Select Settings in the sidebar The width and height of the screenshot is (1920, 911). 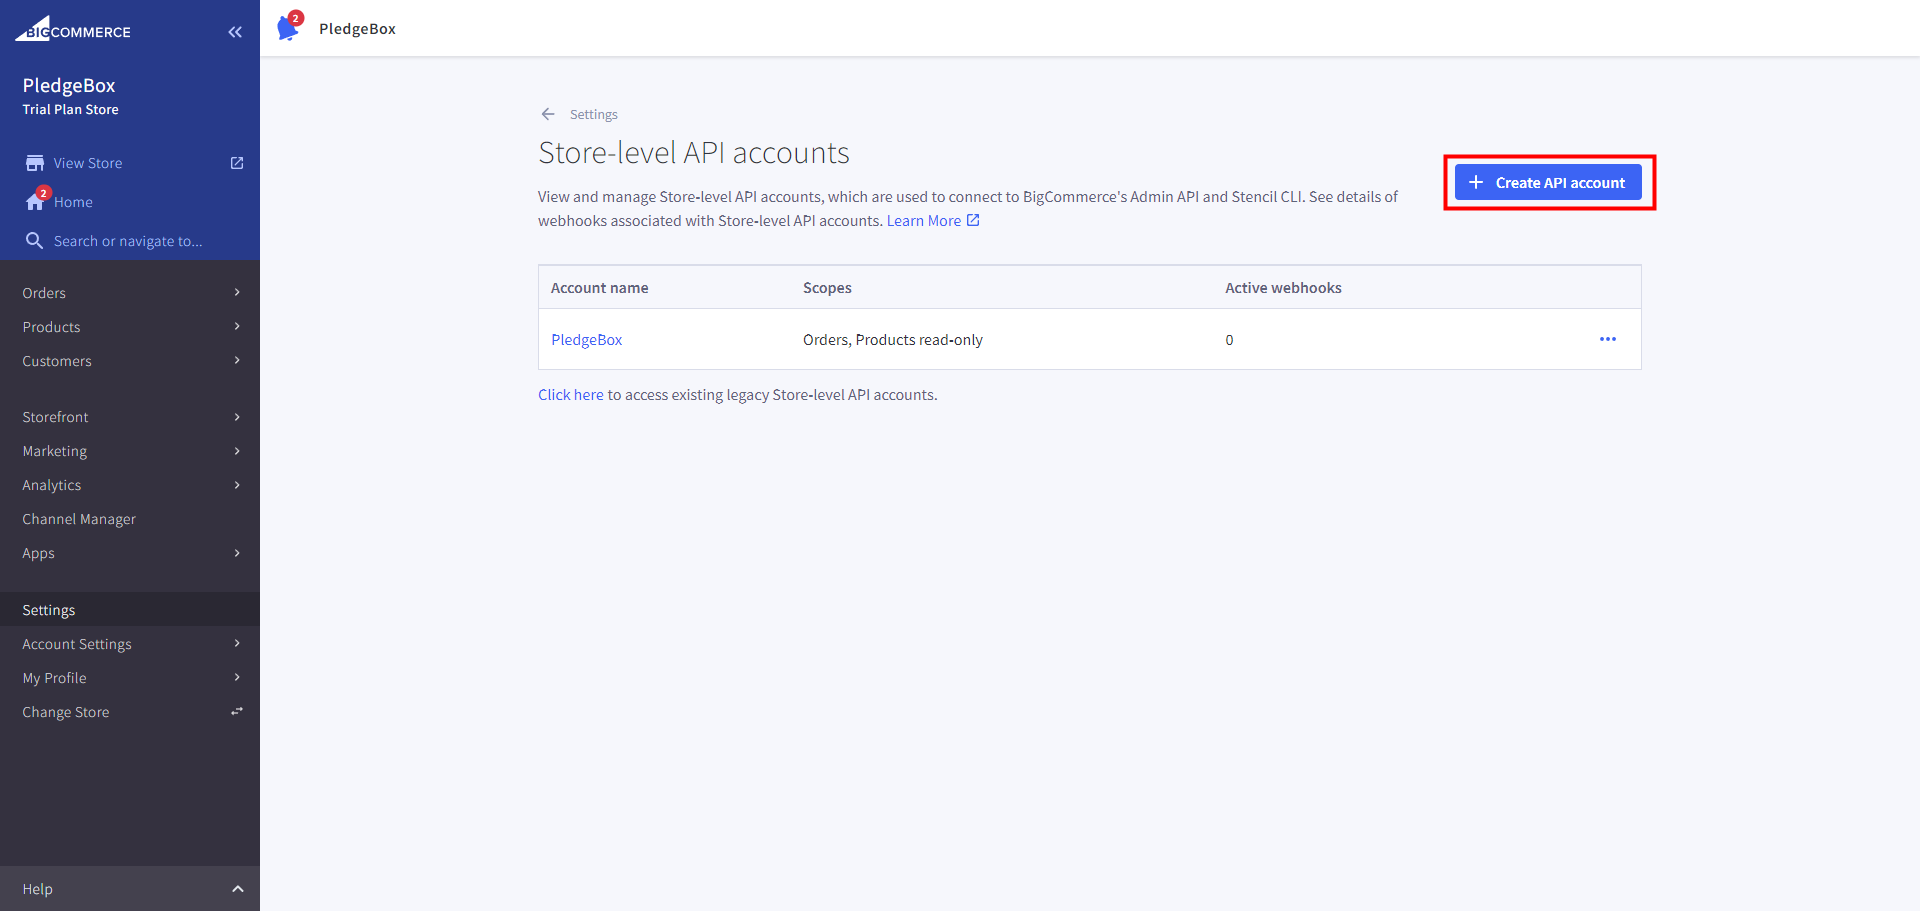[x=49, y=610]
